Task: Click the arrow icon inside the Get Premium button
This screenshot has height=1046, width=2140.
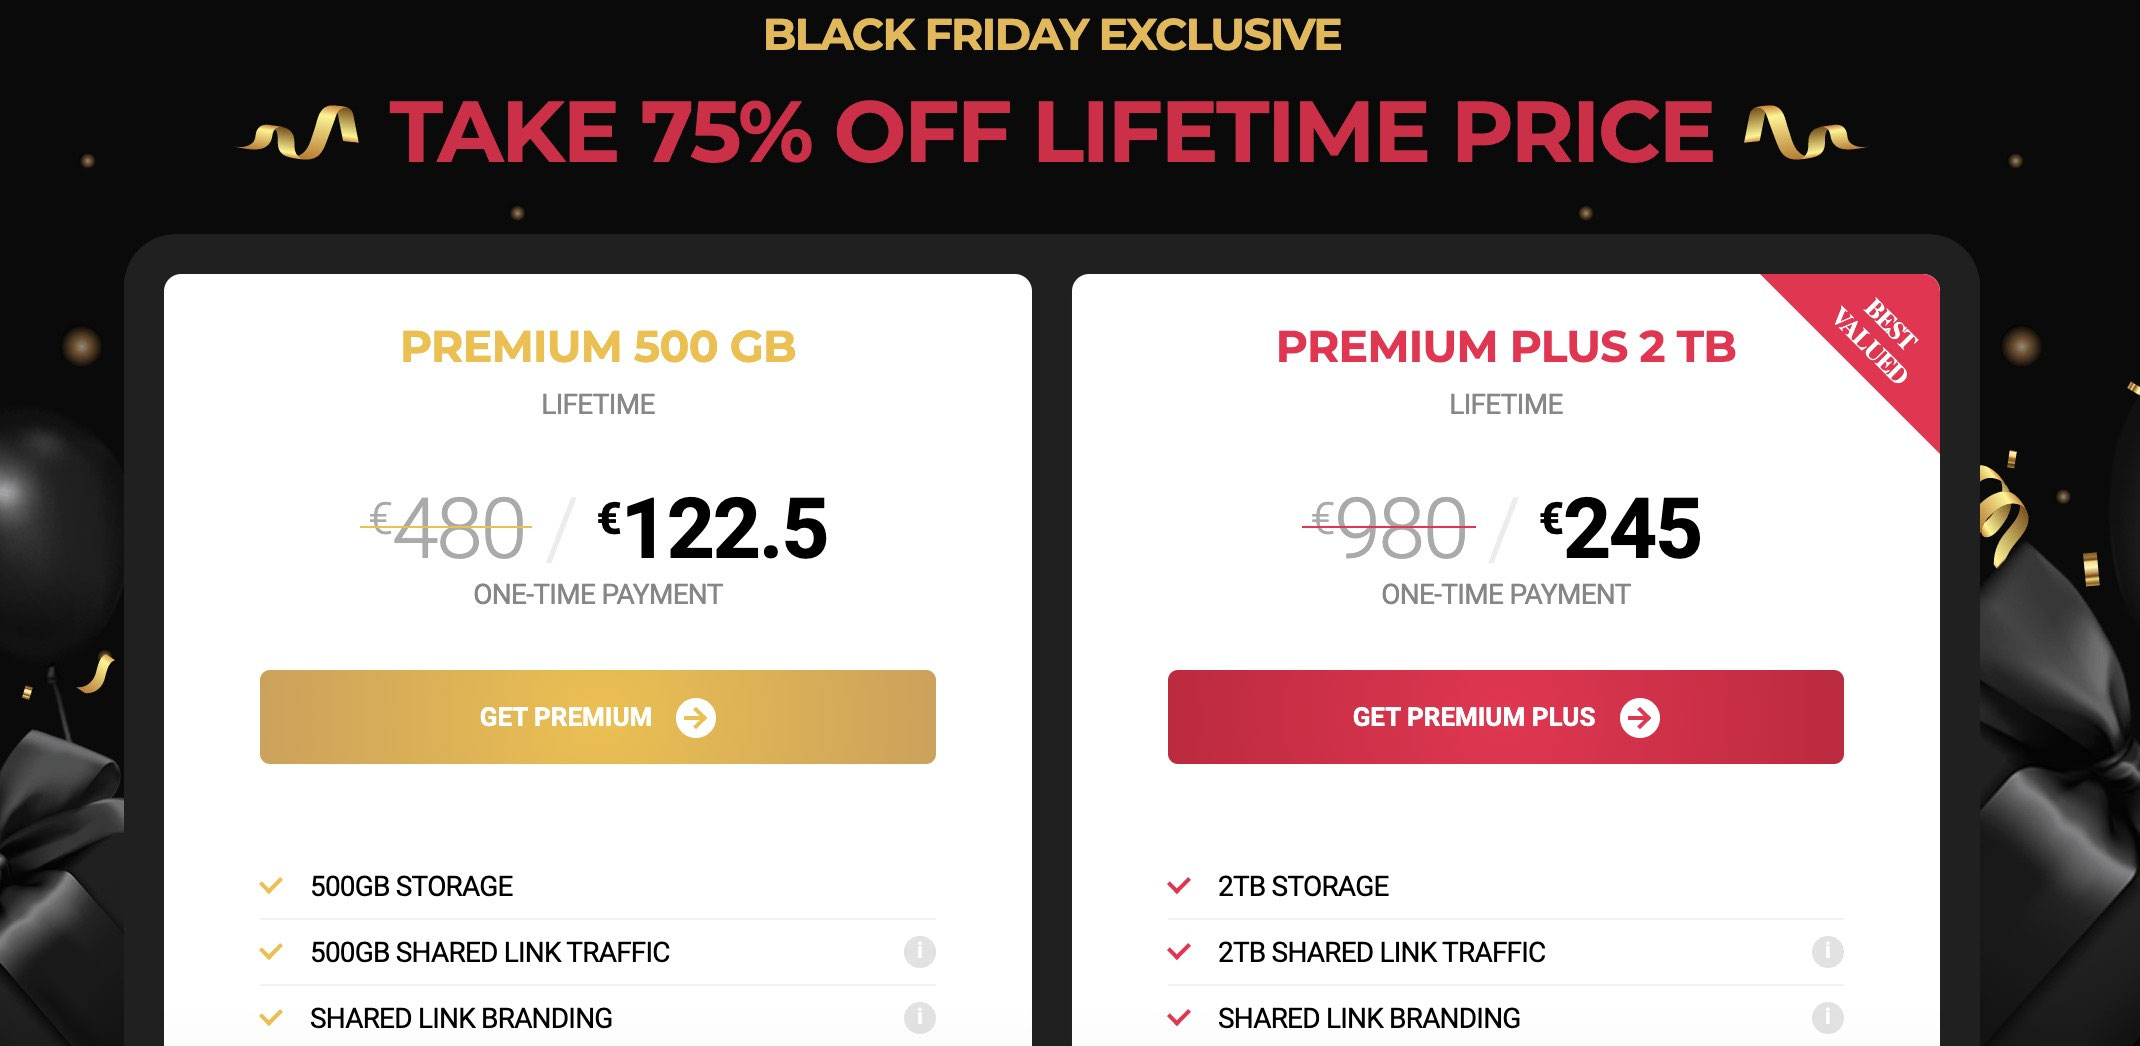Action: point(697,717)
